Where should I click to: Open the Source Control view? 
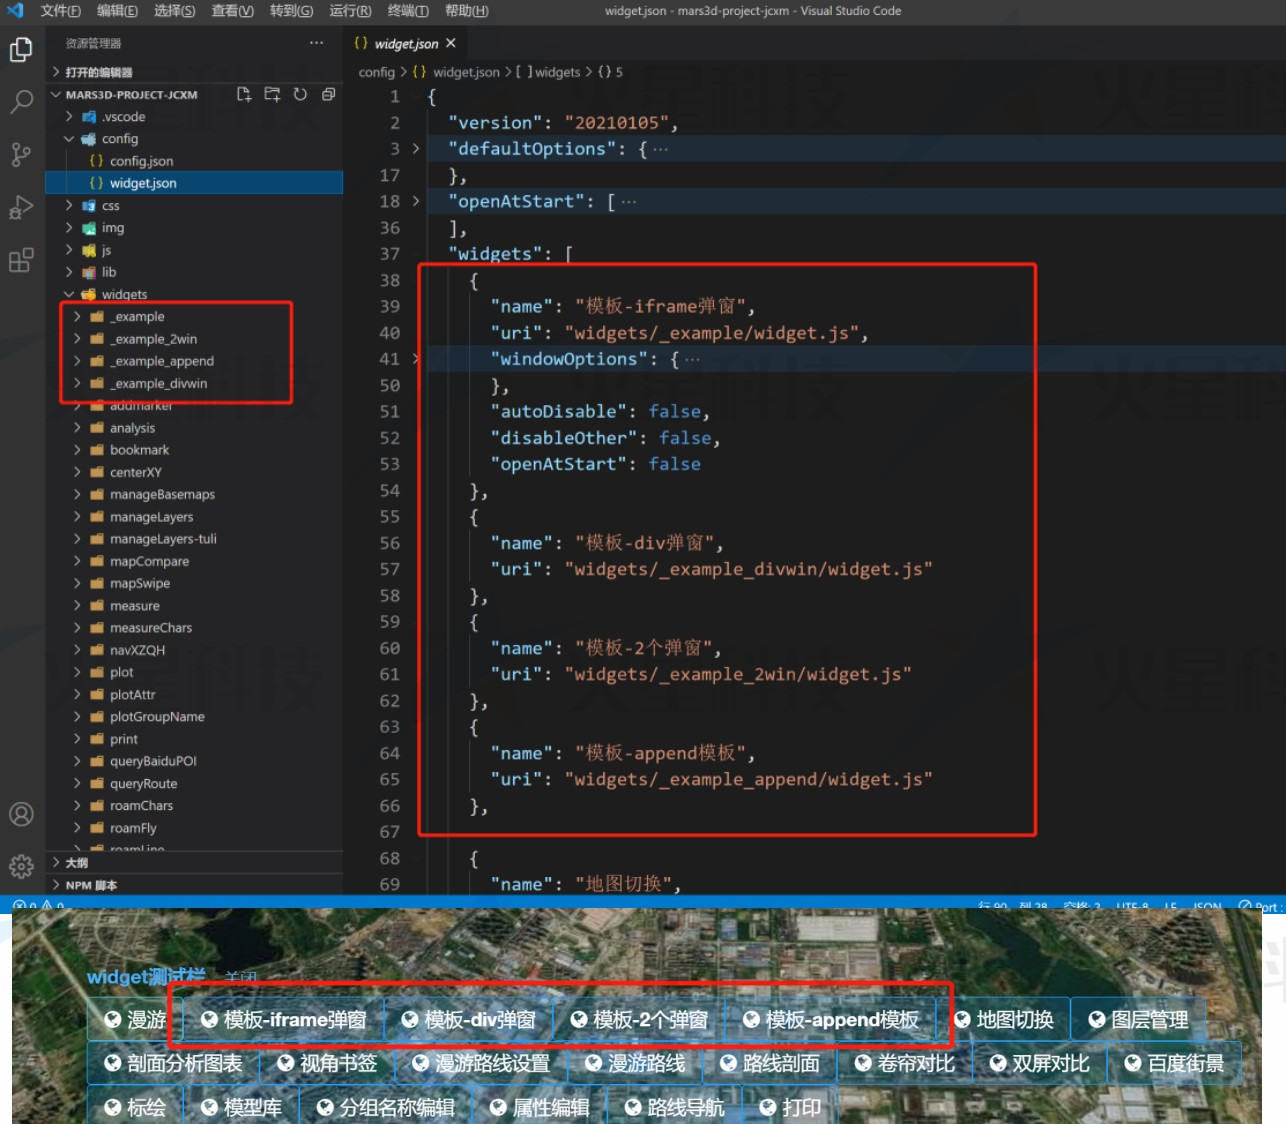(21, 154)
